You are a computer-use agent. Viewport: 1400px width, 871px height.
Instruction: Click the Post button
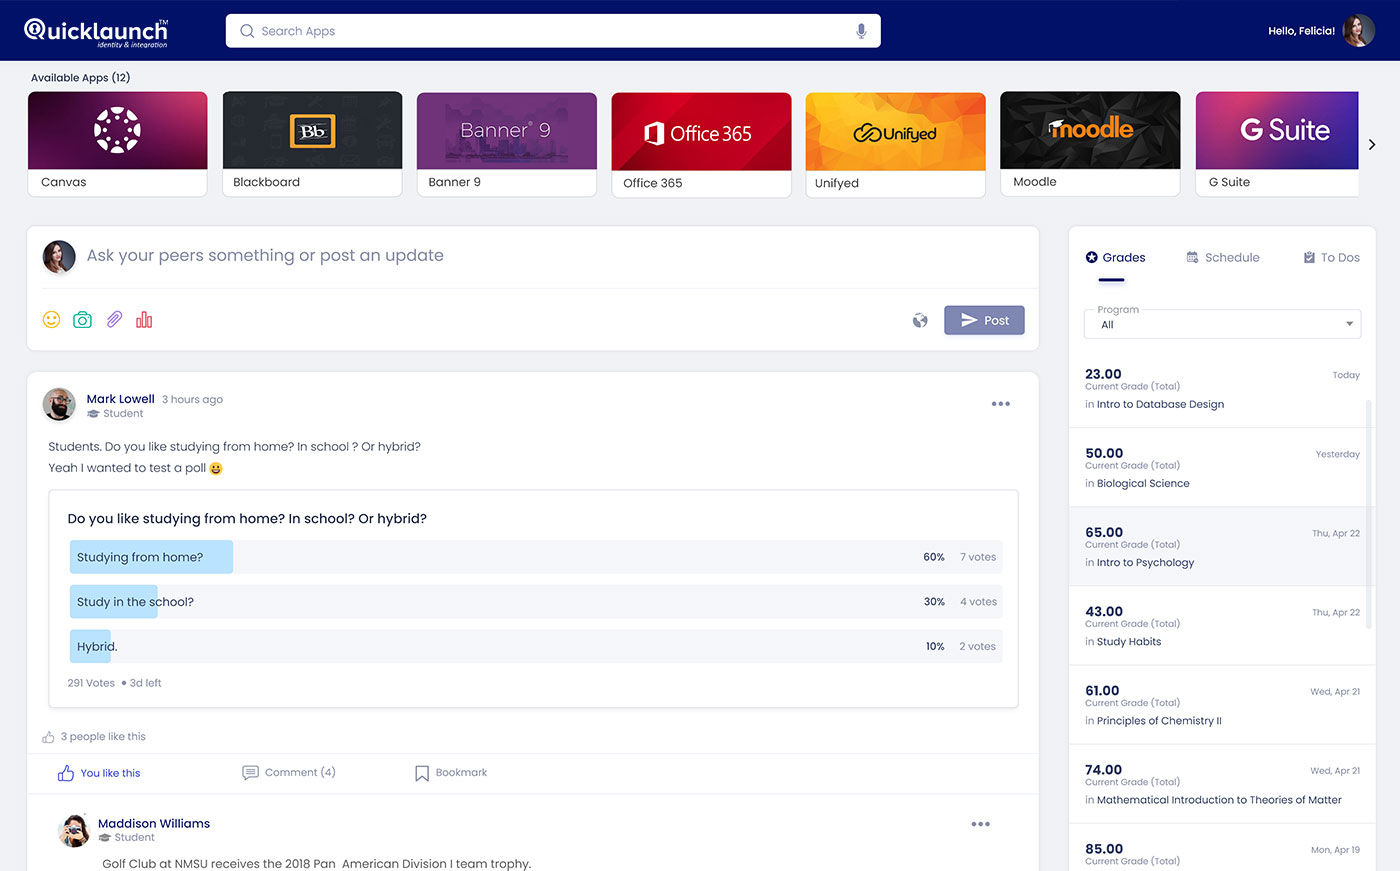pos(984,320)
